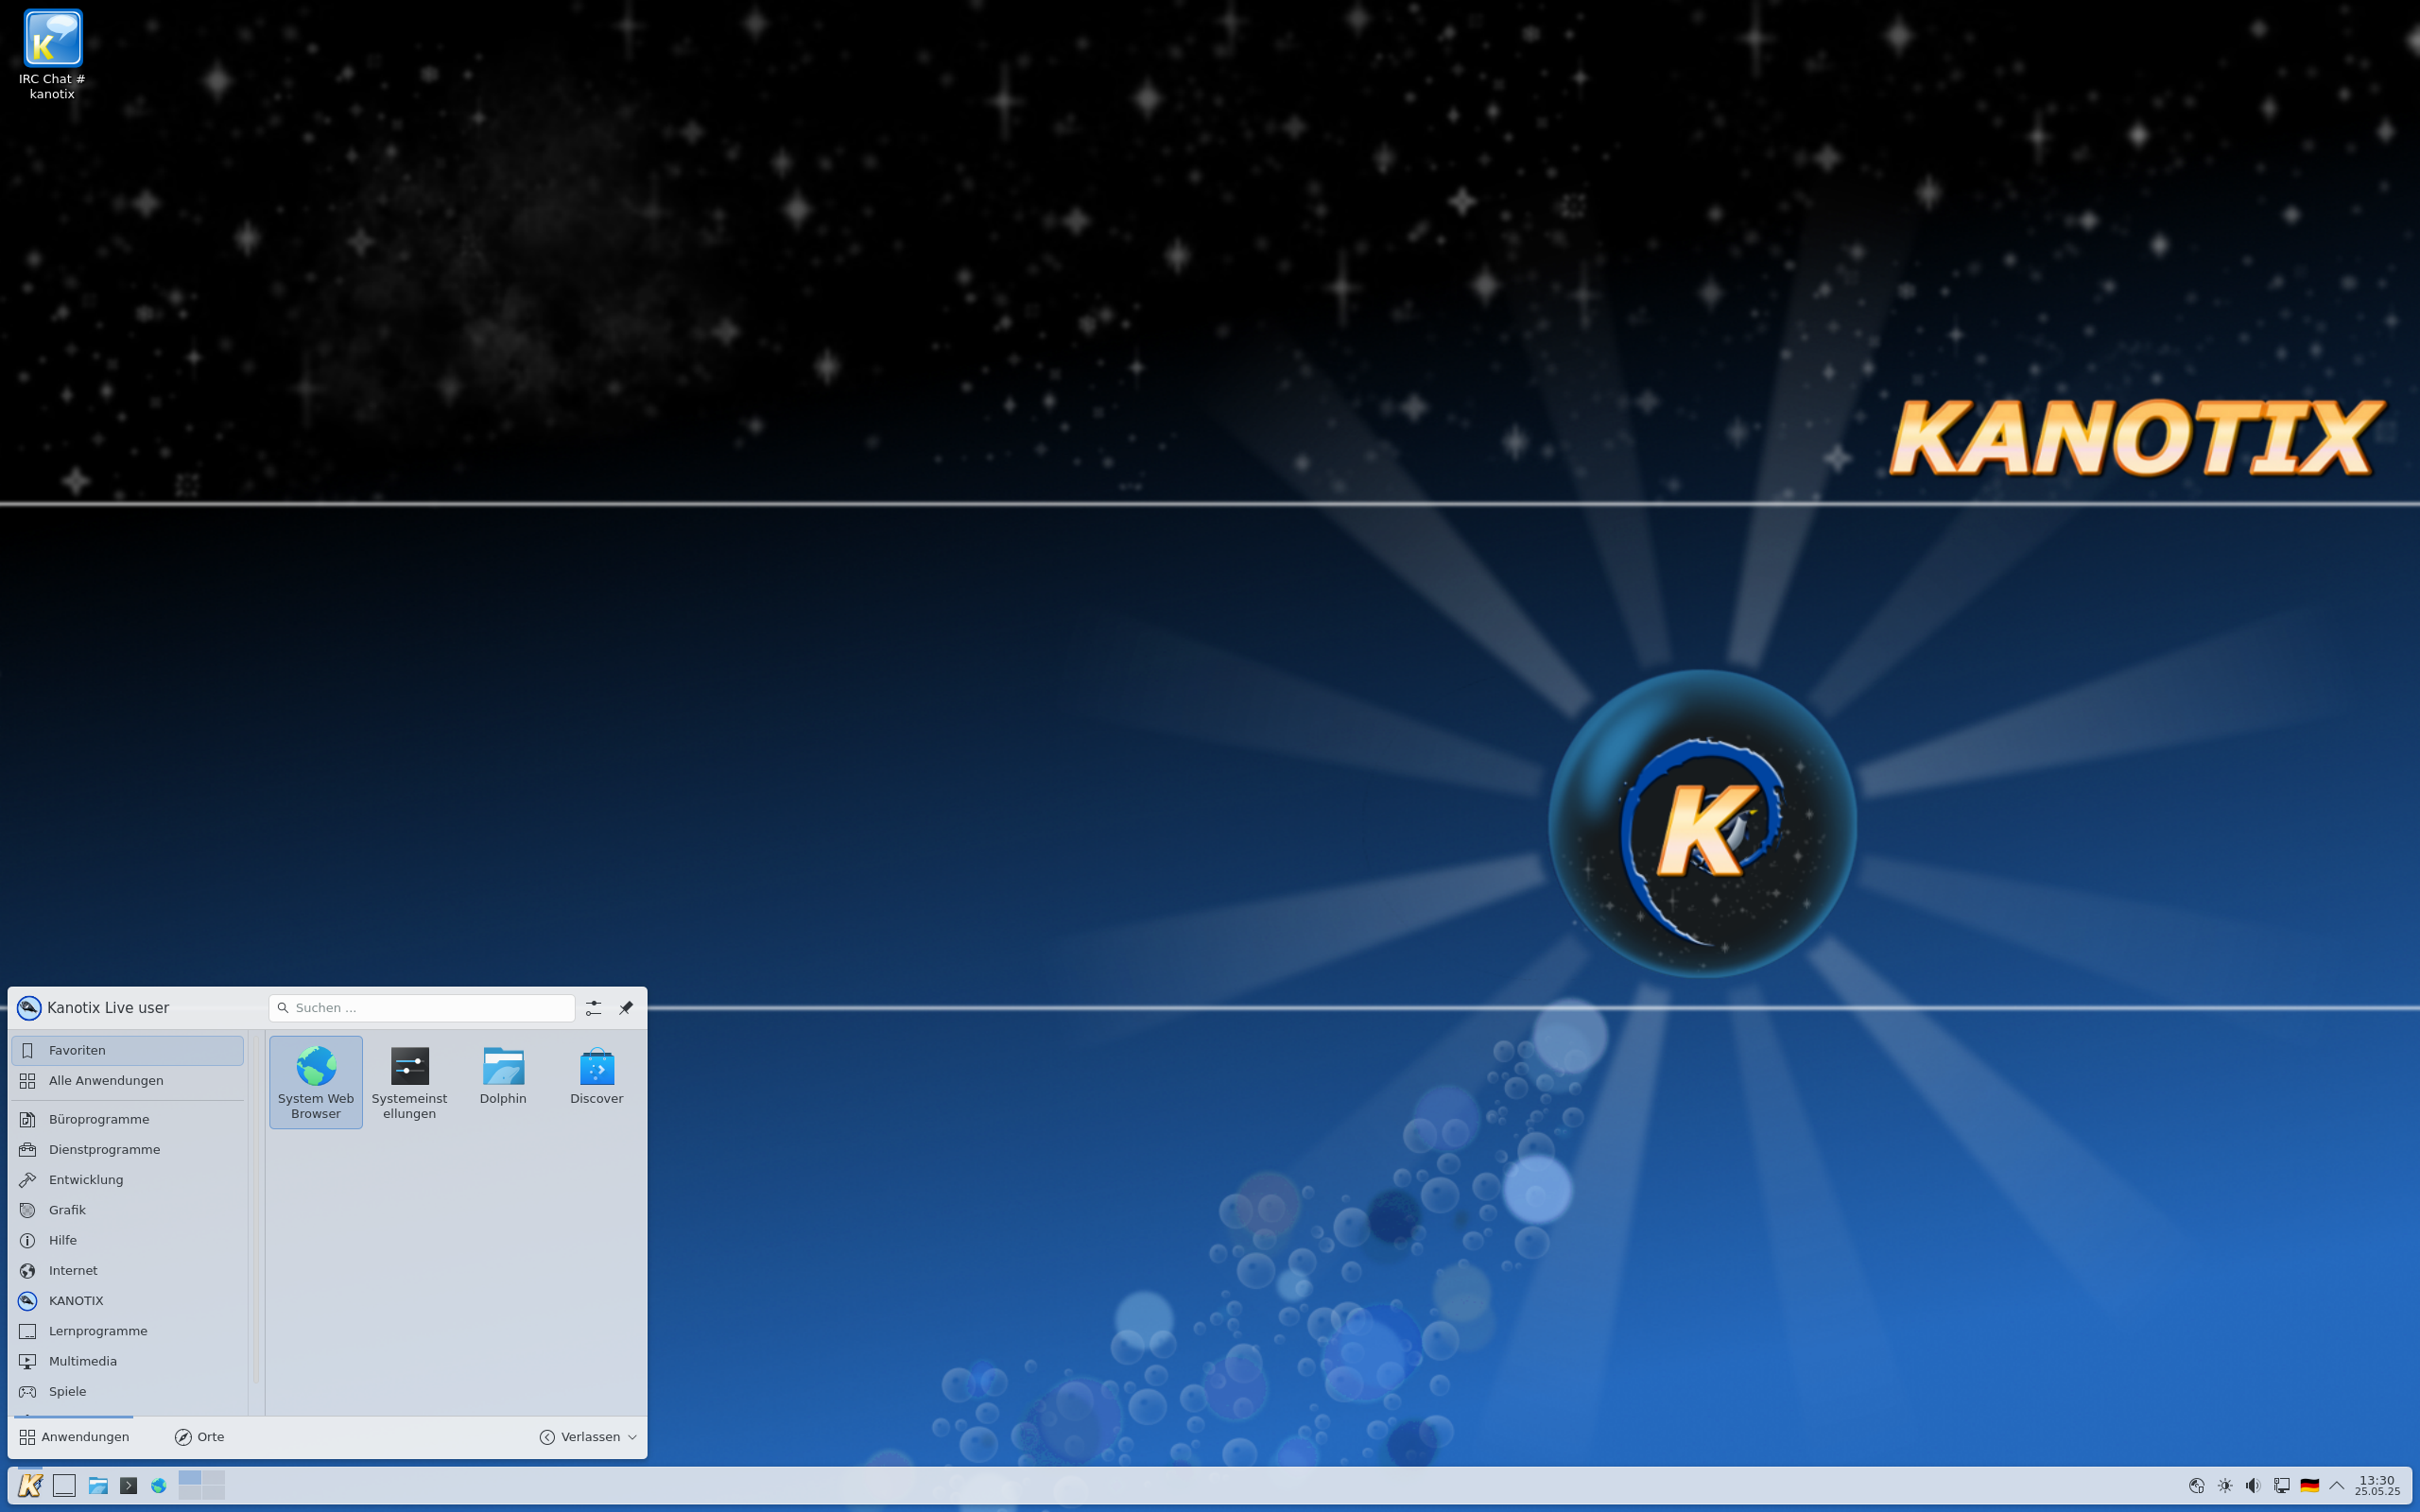Open the Dienstprogramme category
The image size is (2420, 1512).
click(127, 1149)
